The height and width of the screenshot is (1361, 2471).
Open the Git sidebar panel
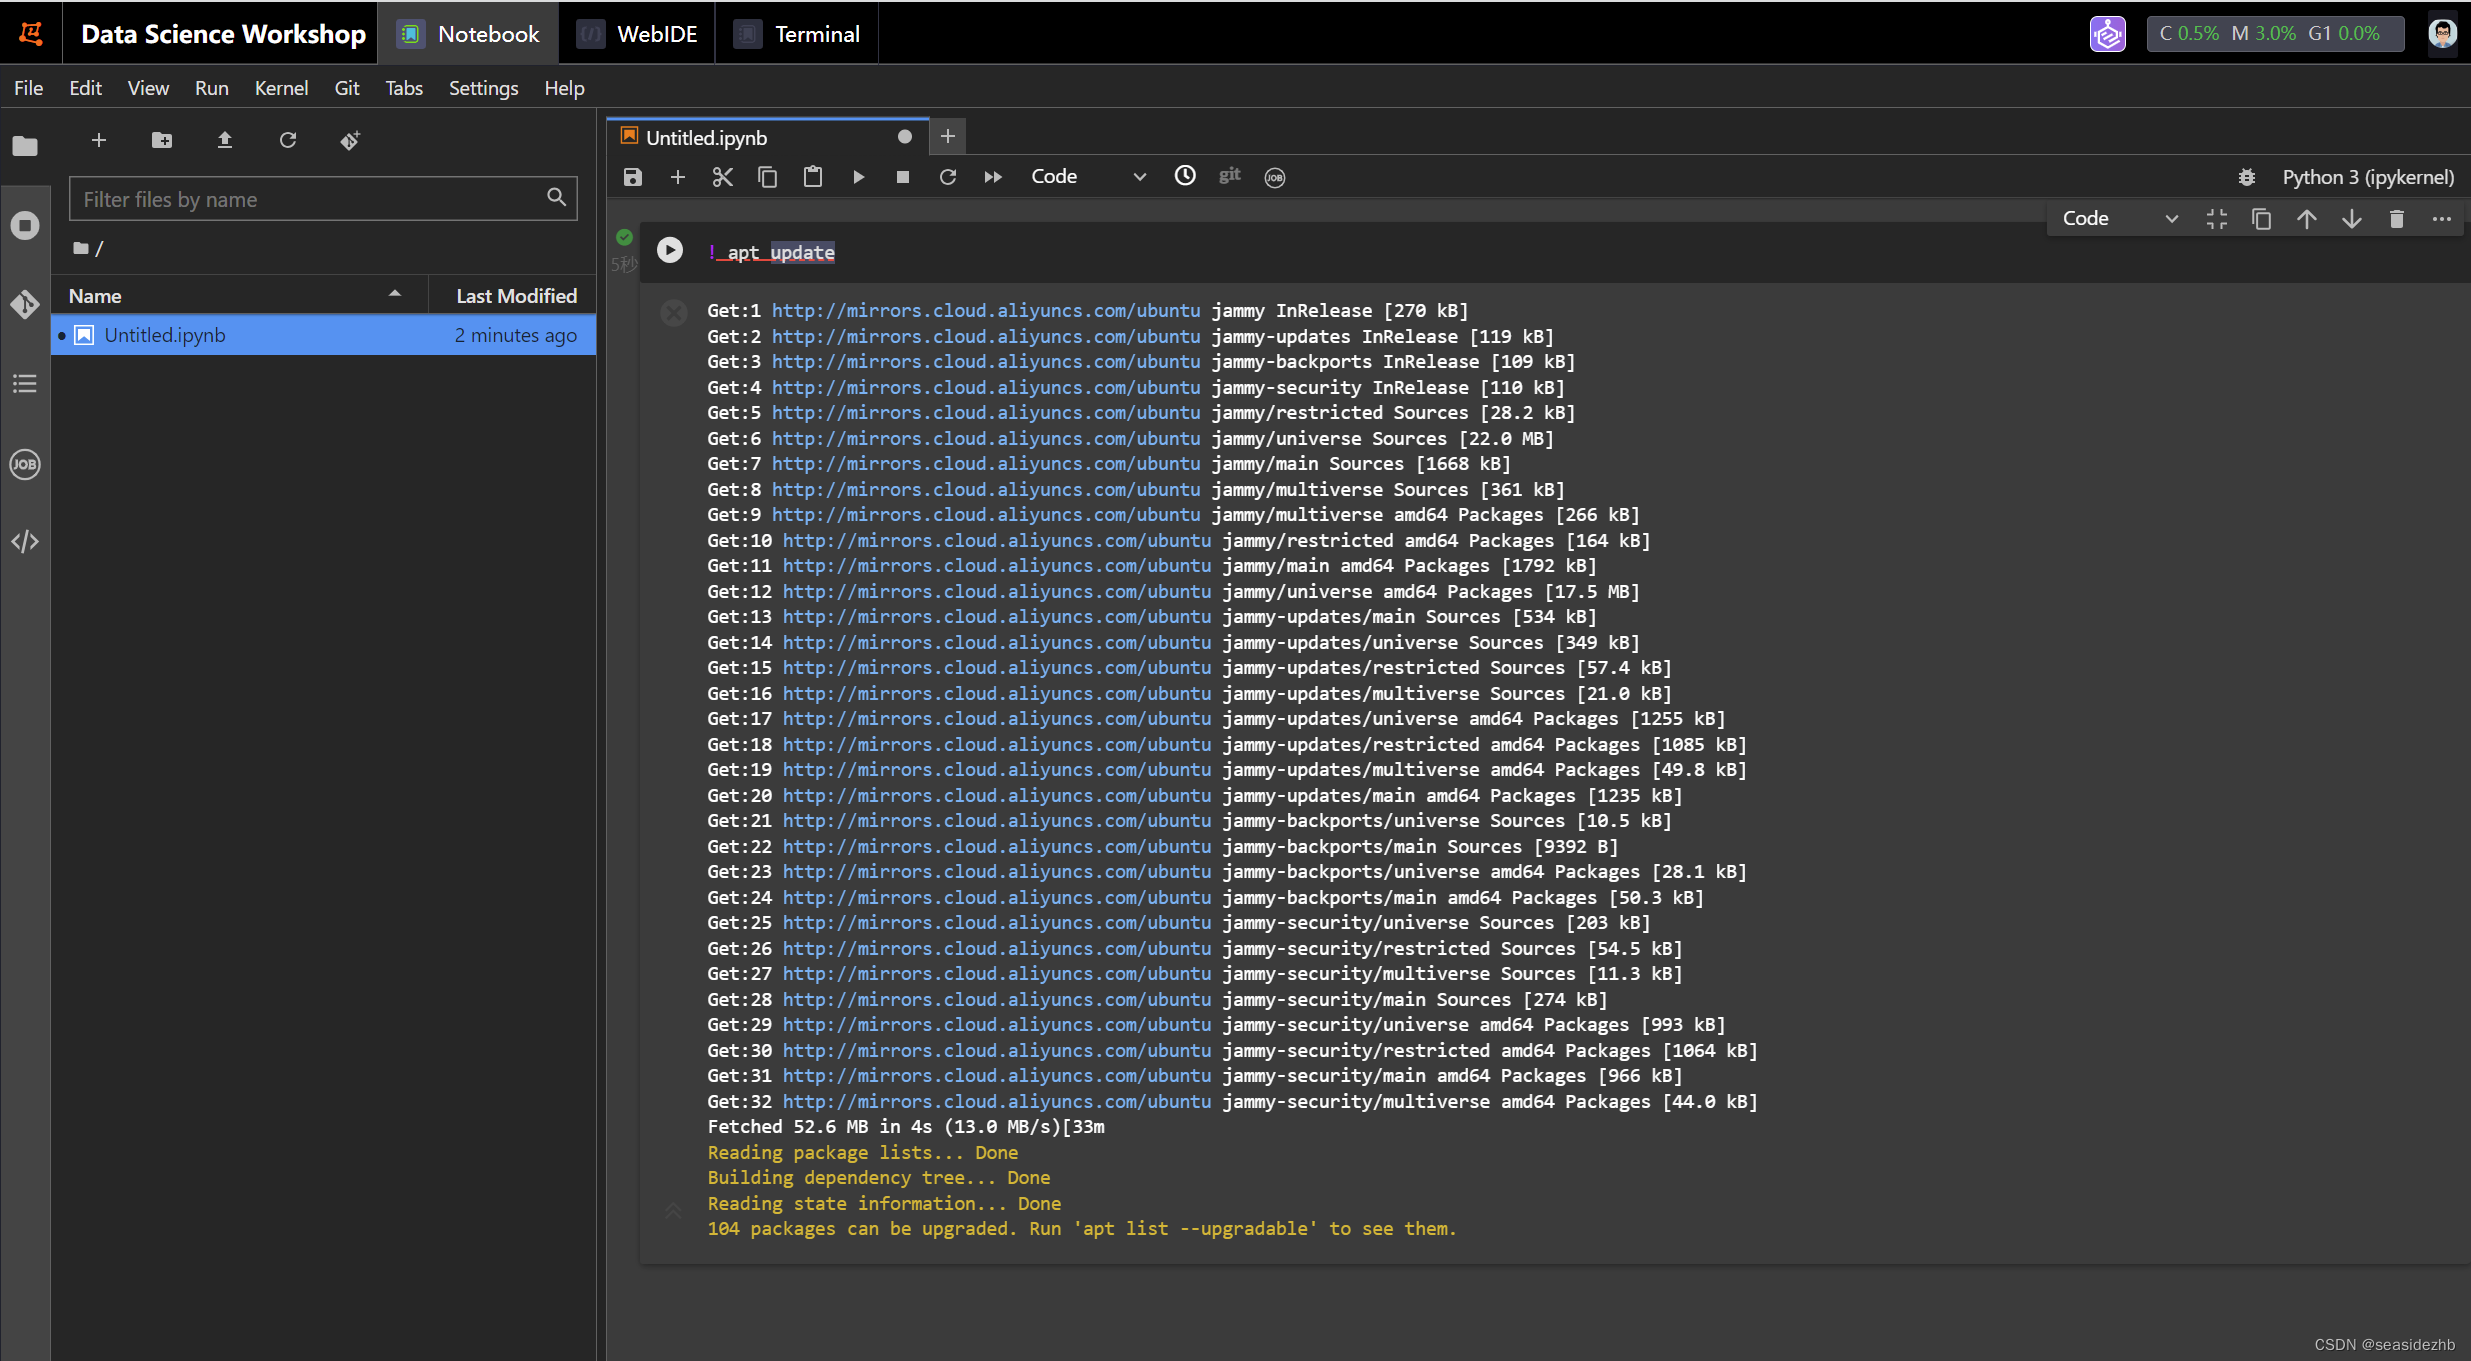[x=24, y=303]
